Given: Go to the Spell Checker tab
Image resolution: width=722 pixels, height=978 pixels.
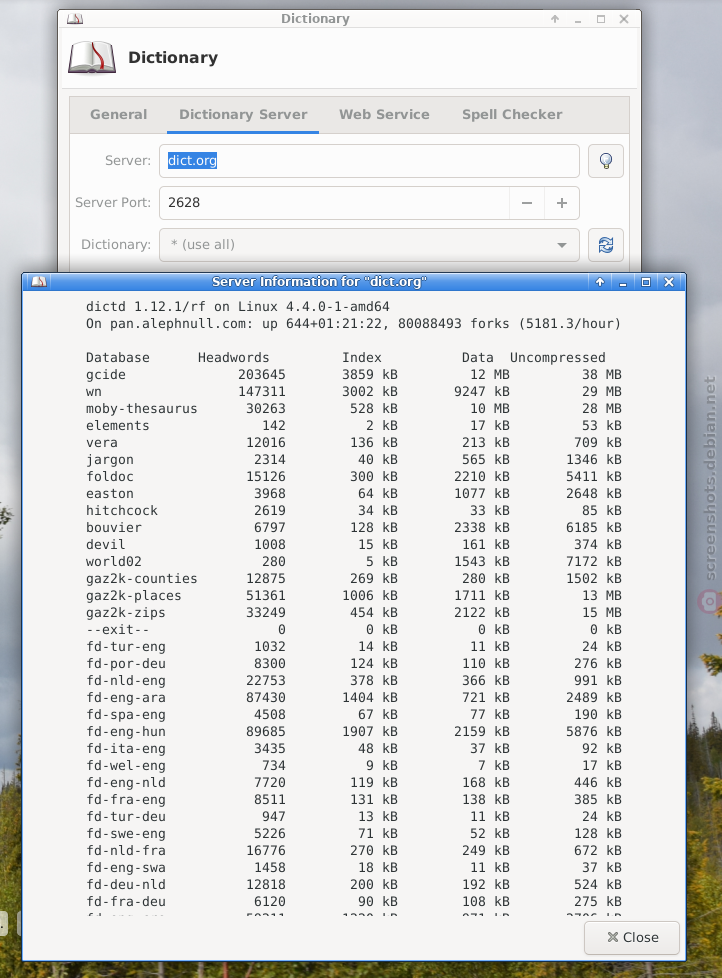Looking at the screenshot, I should (x=512, y=115).
